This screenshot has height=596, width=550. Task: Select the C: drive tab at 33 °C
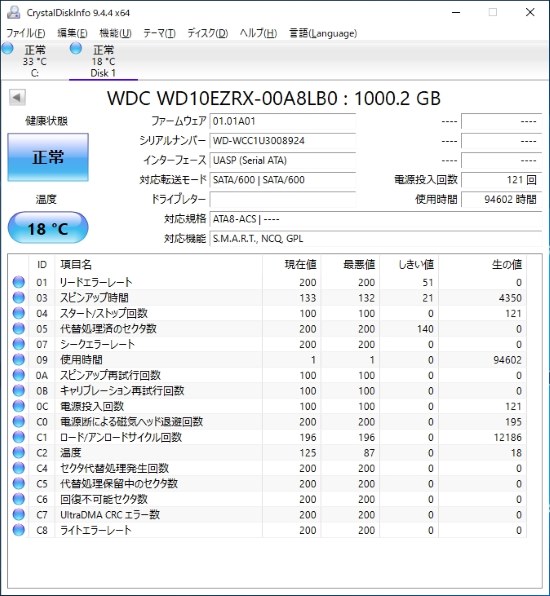pos(34,61)
